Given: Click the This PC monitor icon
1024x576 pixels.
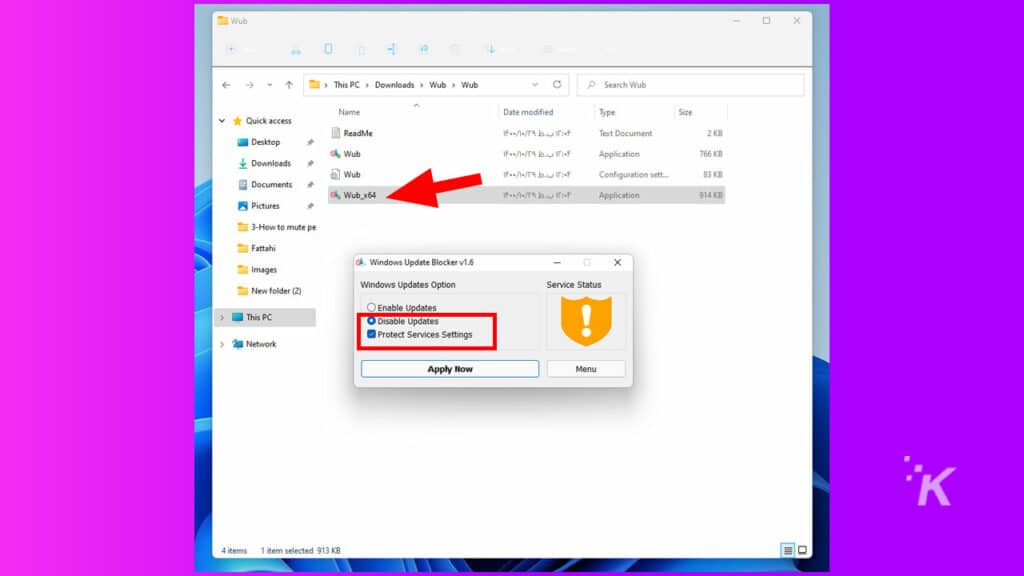Looking at the screenshot, I should pos(238,317).
